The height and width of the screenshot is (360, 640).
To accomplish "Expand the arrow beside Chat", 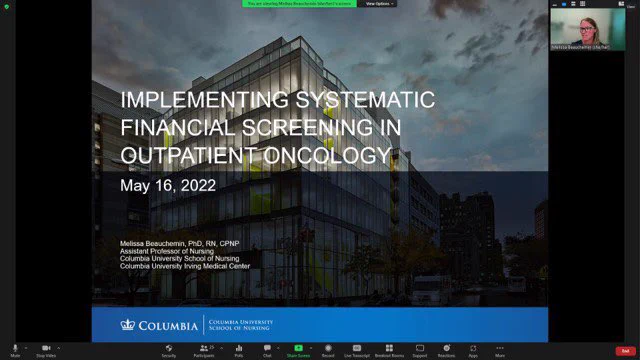I will [x=278, y=348].
